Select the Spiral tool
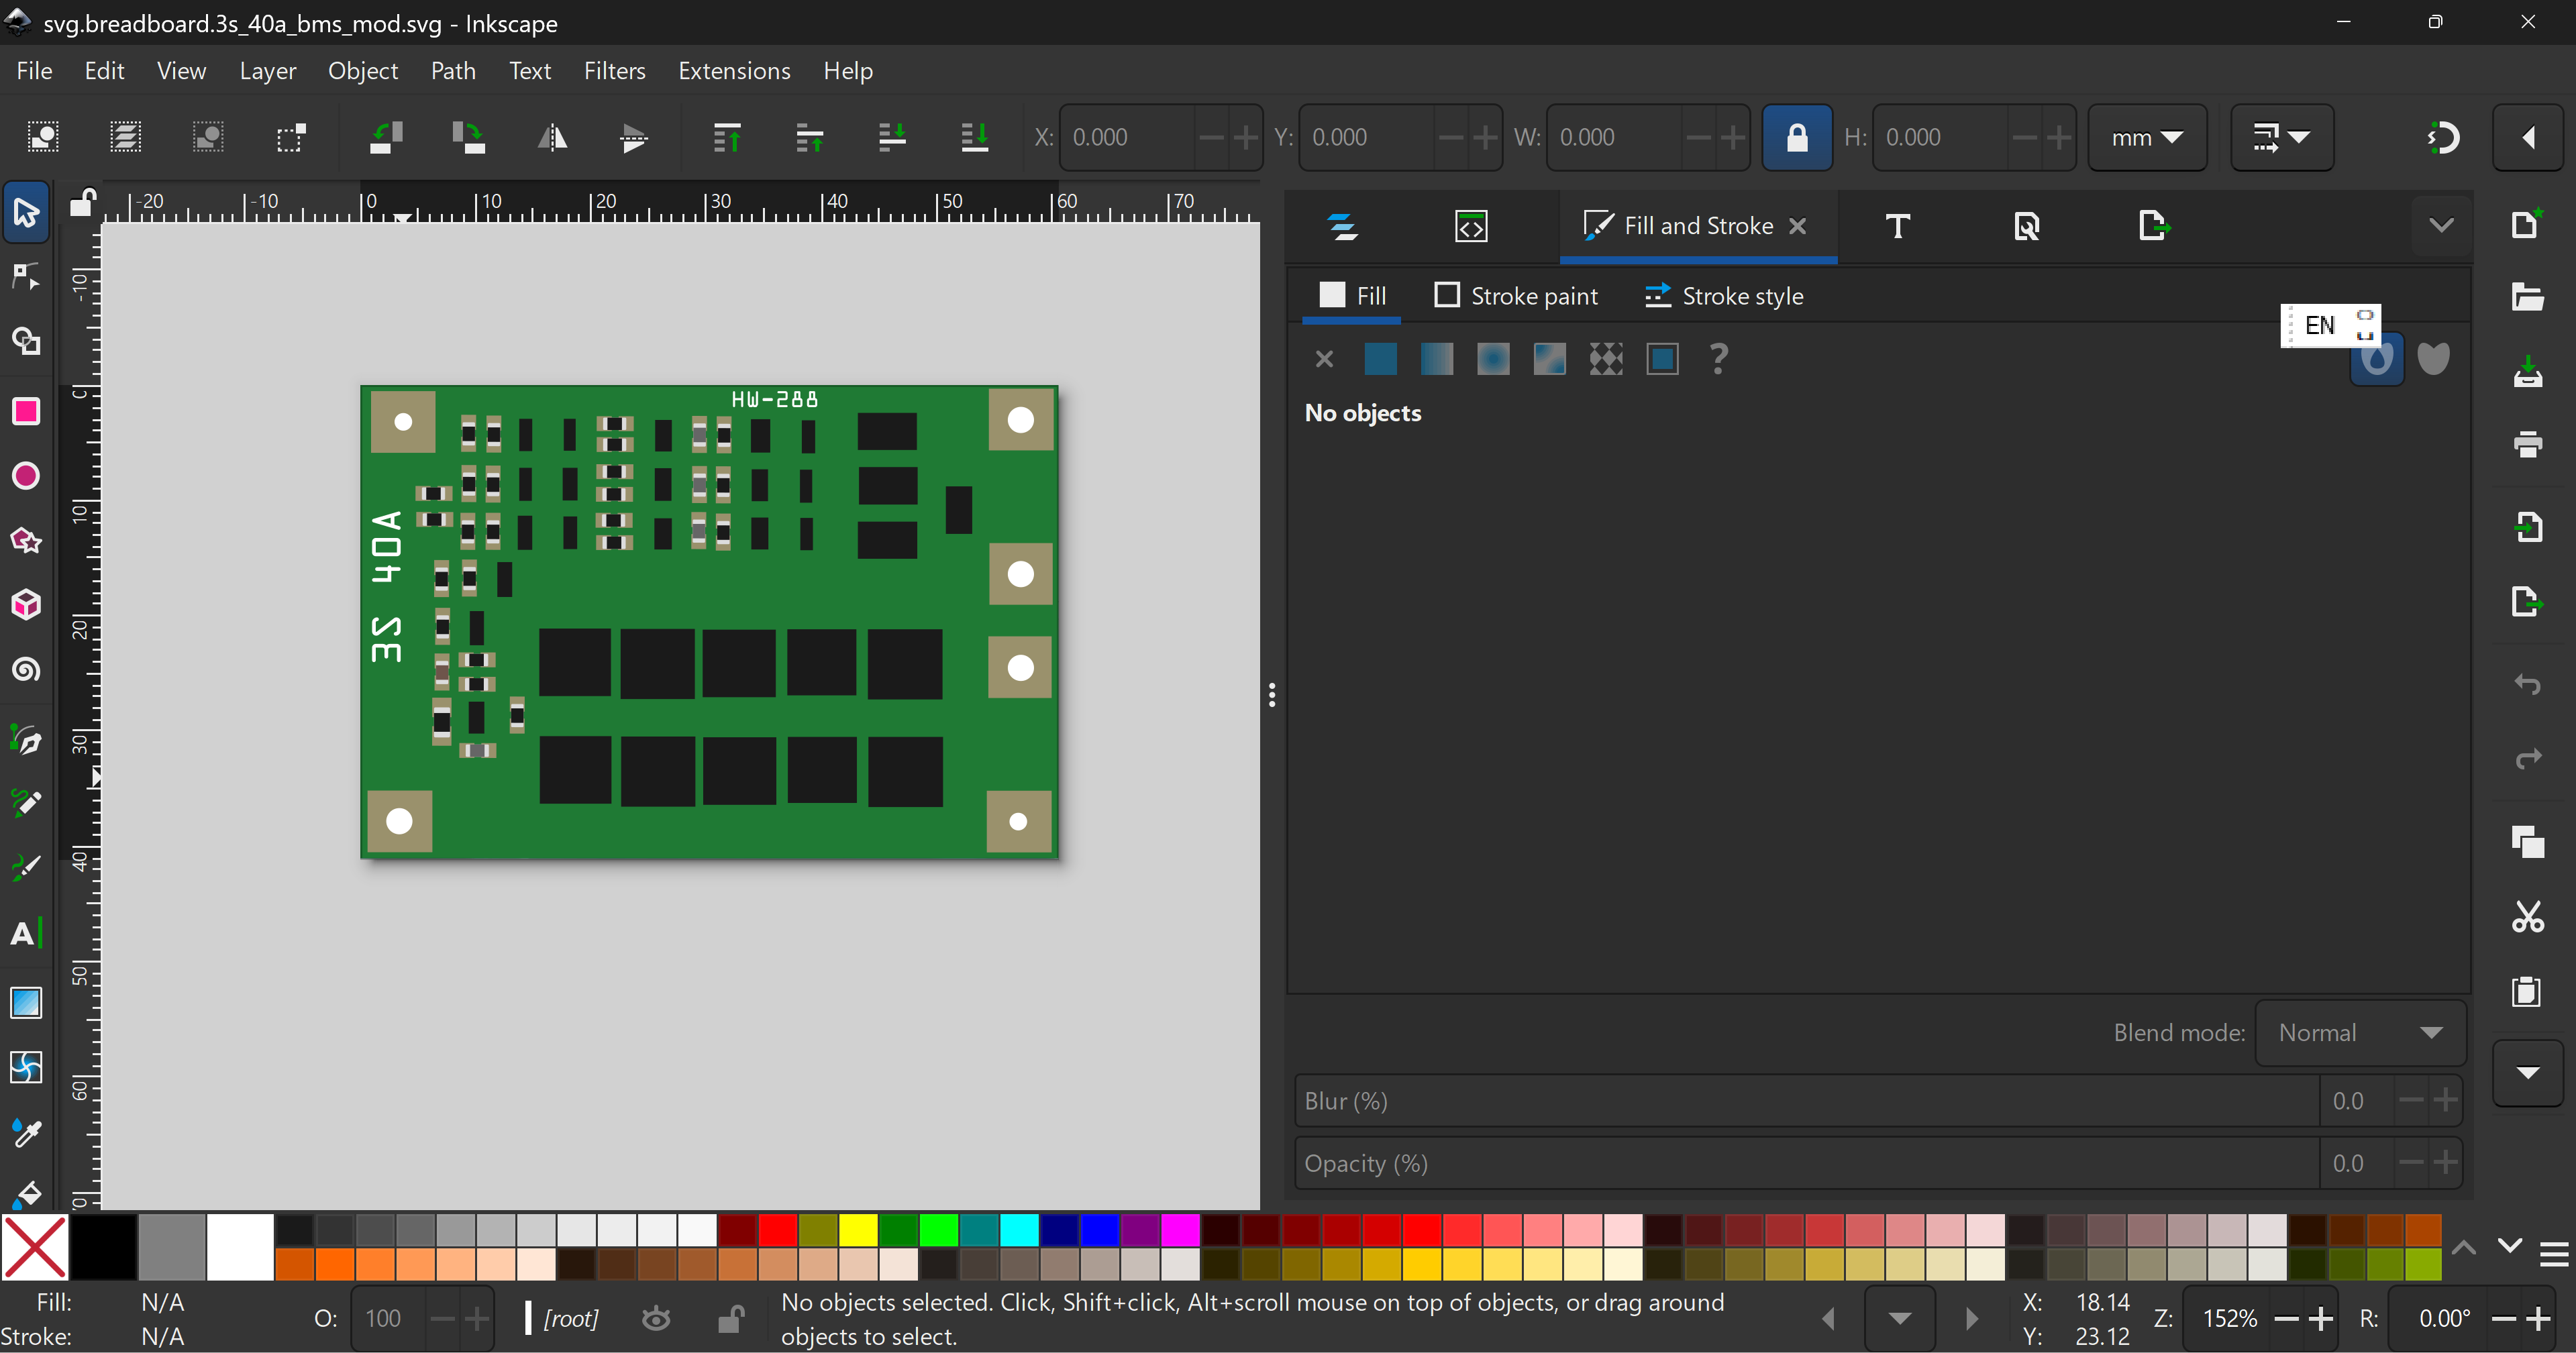 click(26, 669)
